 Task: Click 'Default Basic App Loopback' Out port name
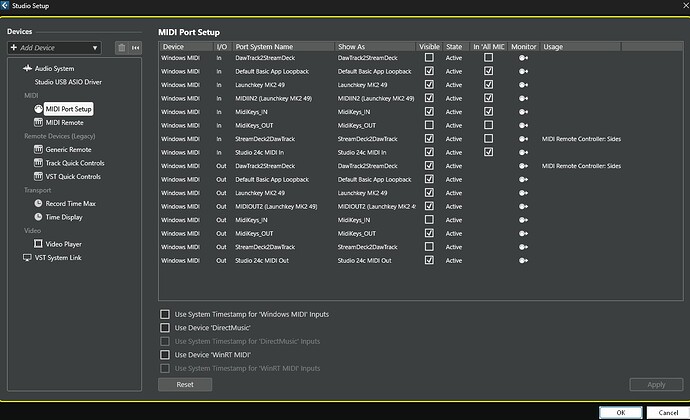272,180
